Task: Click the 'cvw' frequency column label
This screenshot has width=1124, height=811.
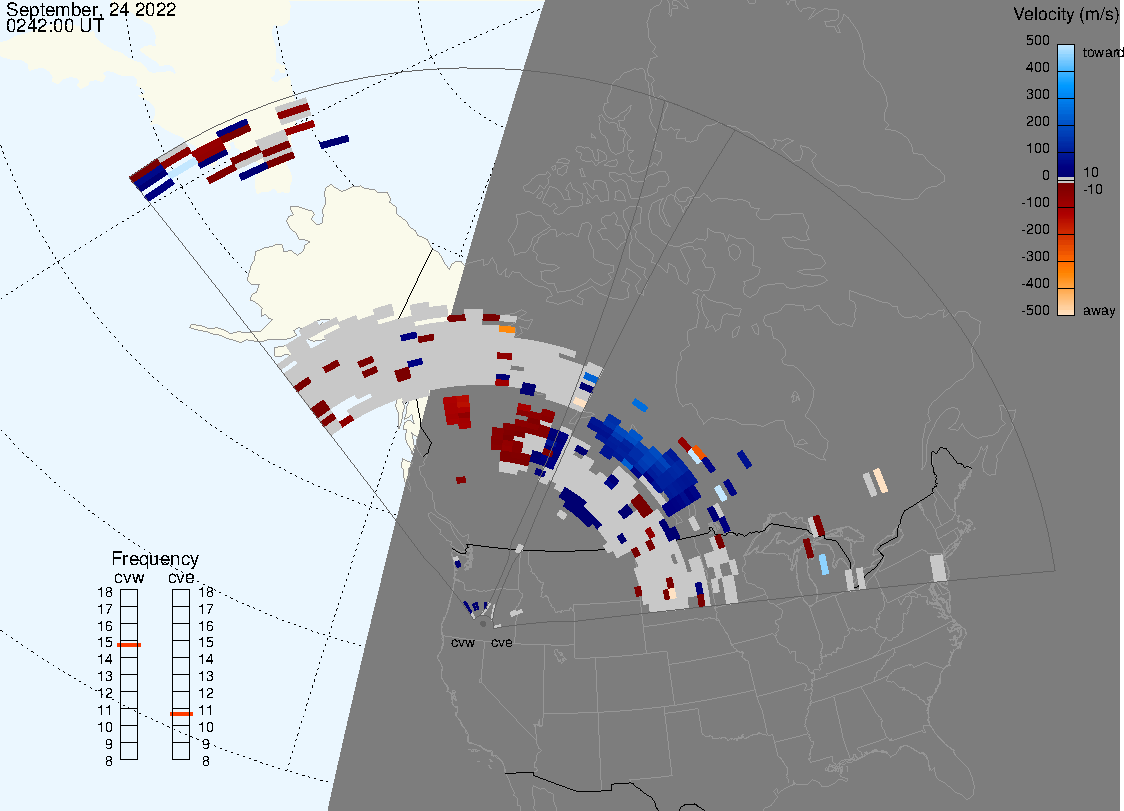Action: point(129,578)
